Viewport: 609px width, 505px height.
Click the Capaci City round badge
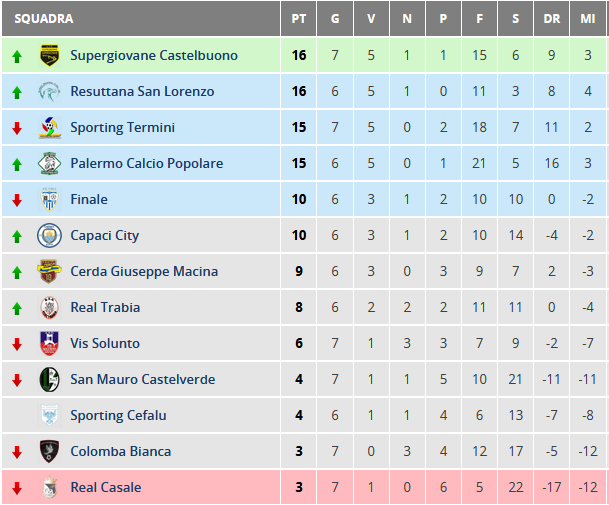(x=49, y=235)
